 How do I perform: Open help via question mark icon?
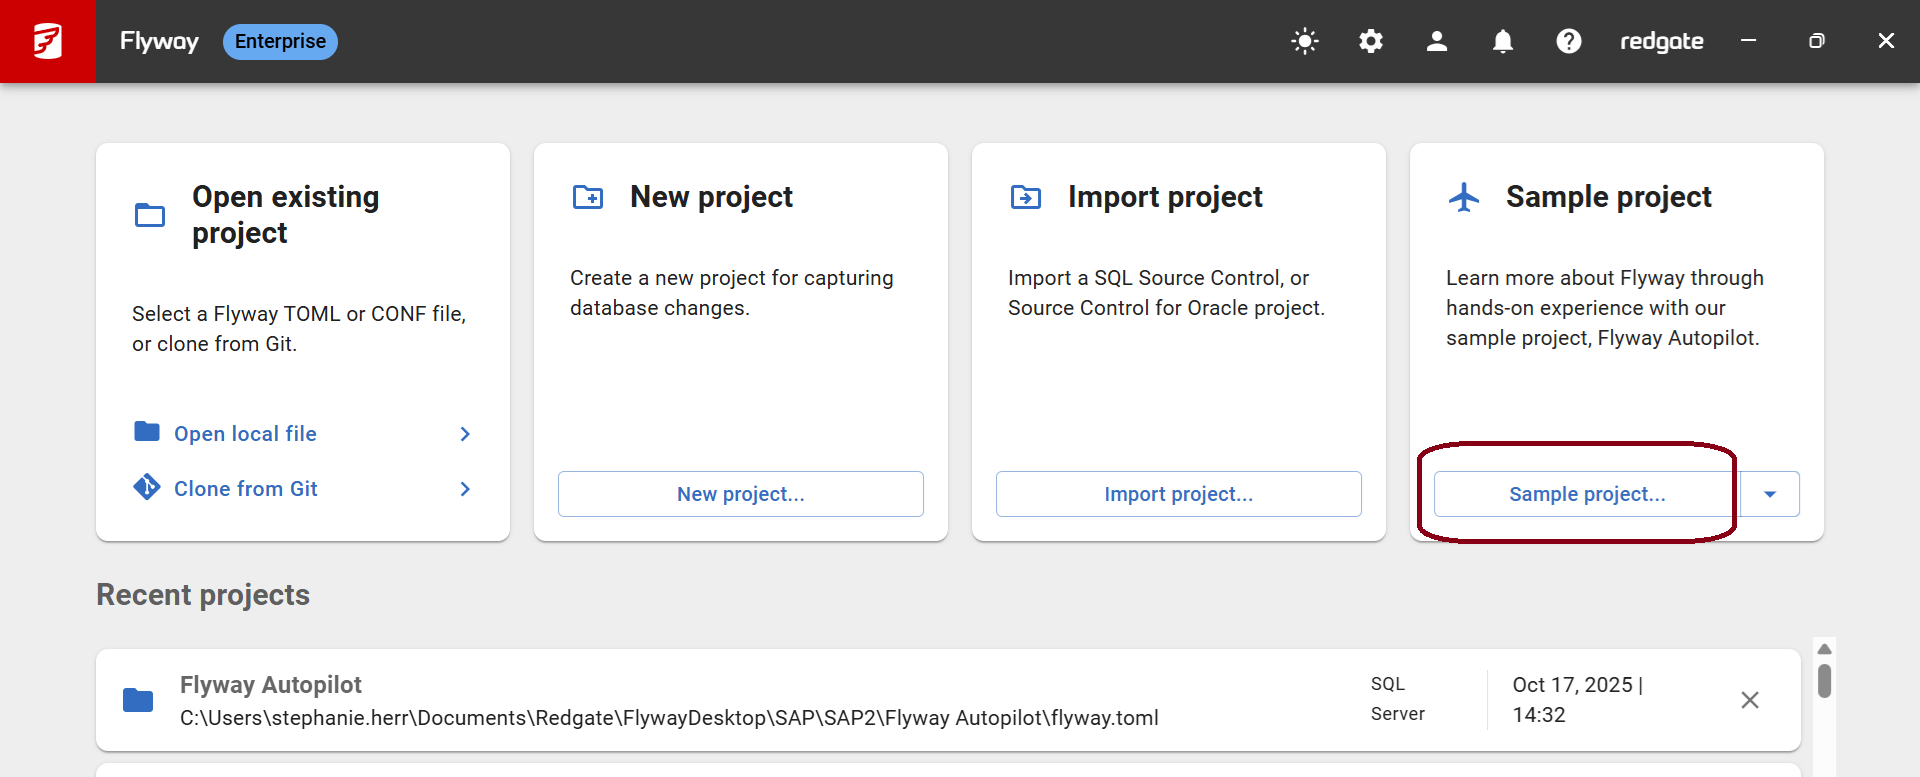pyautogui.click(x=1569, y=41)
